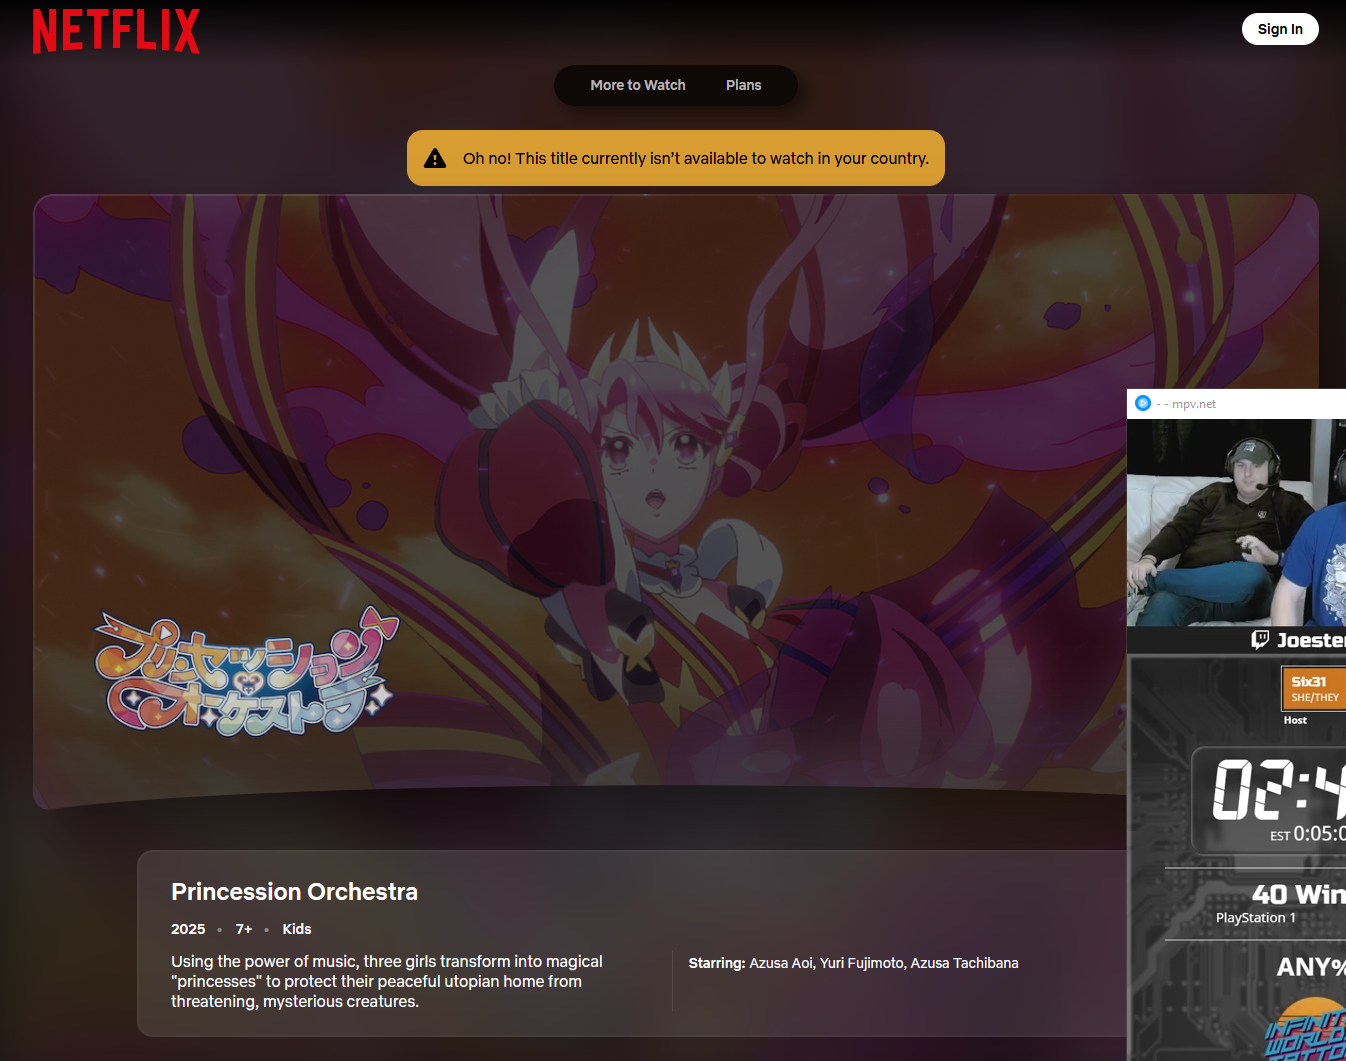Click the mpv.net window app icon
Viewport: 1346px width, 1061px height.
pyautogui.click(x=1143, y=403)
